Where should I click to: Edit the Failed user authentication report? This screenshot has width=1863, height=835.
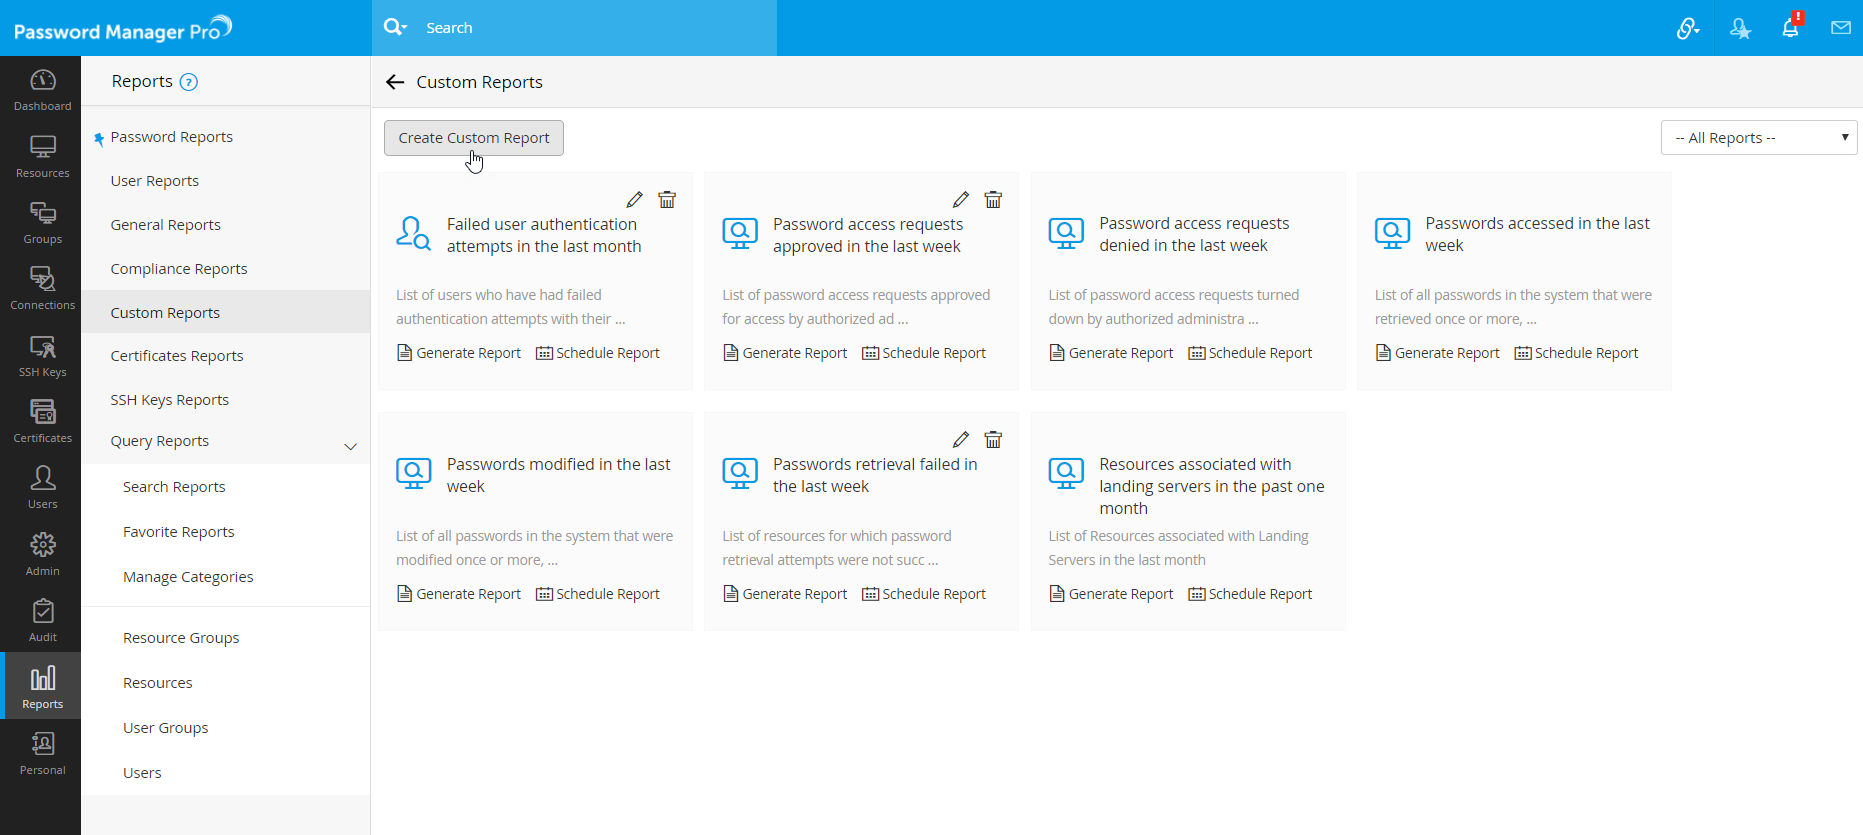634,200
